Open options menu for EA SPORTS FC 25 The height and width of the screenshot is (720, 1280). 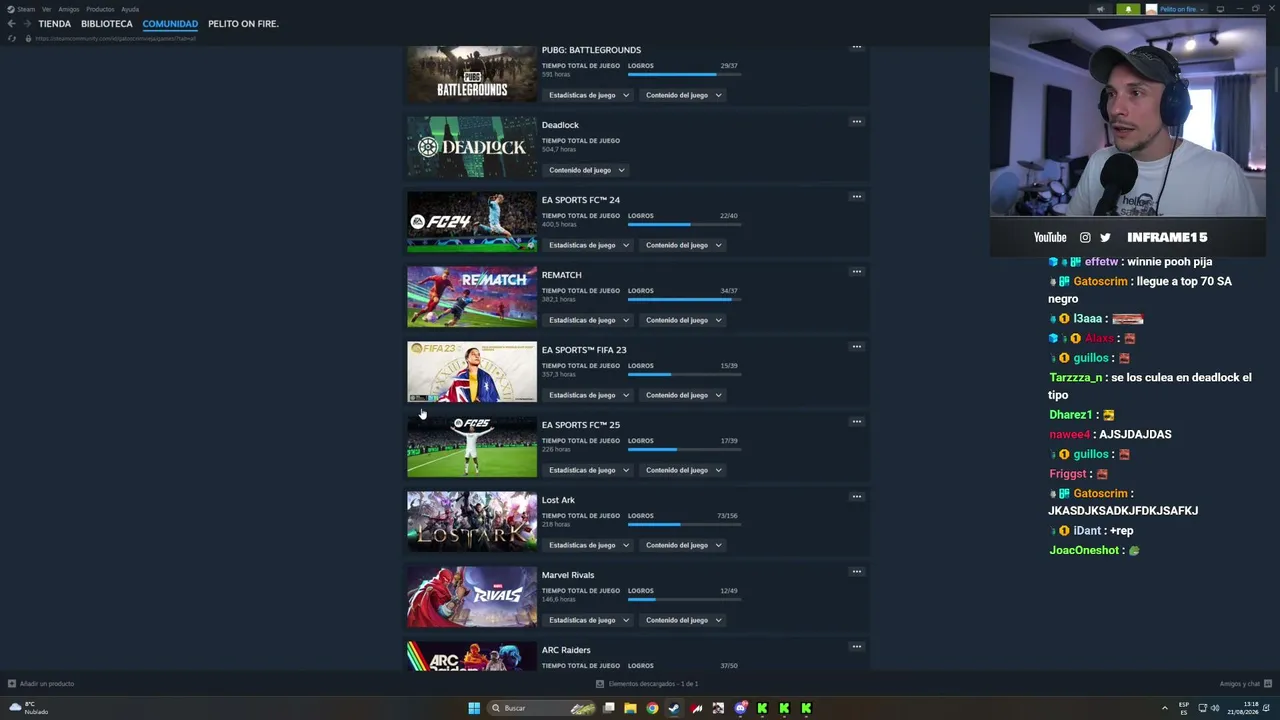(x=856, y=422)
